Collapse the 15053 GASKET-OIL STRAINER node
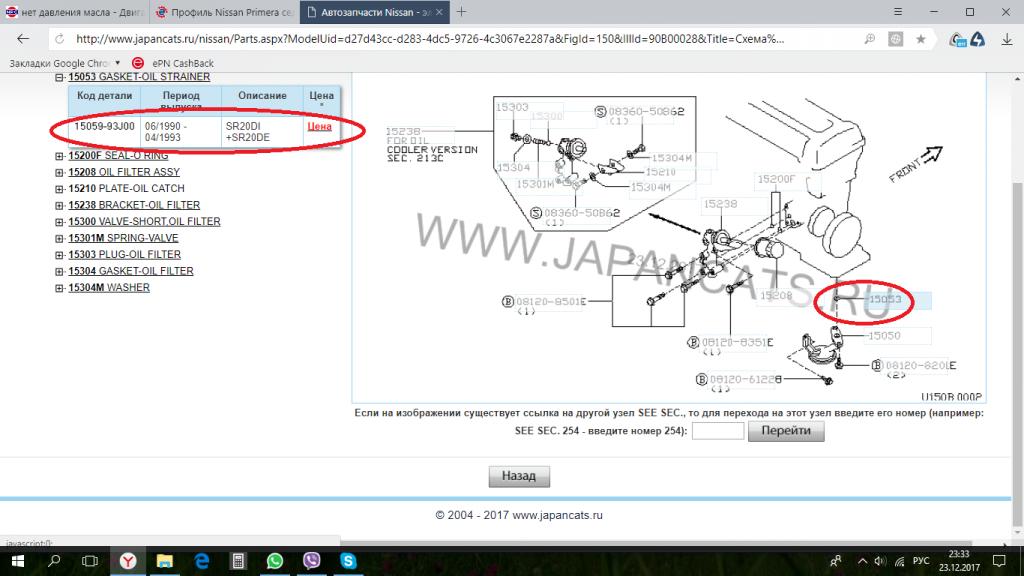Screen dimensions: 1024x576 (59, 77)
